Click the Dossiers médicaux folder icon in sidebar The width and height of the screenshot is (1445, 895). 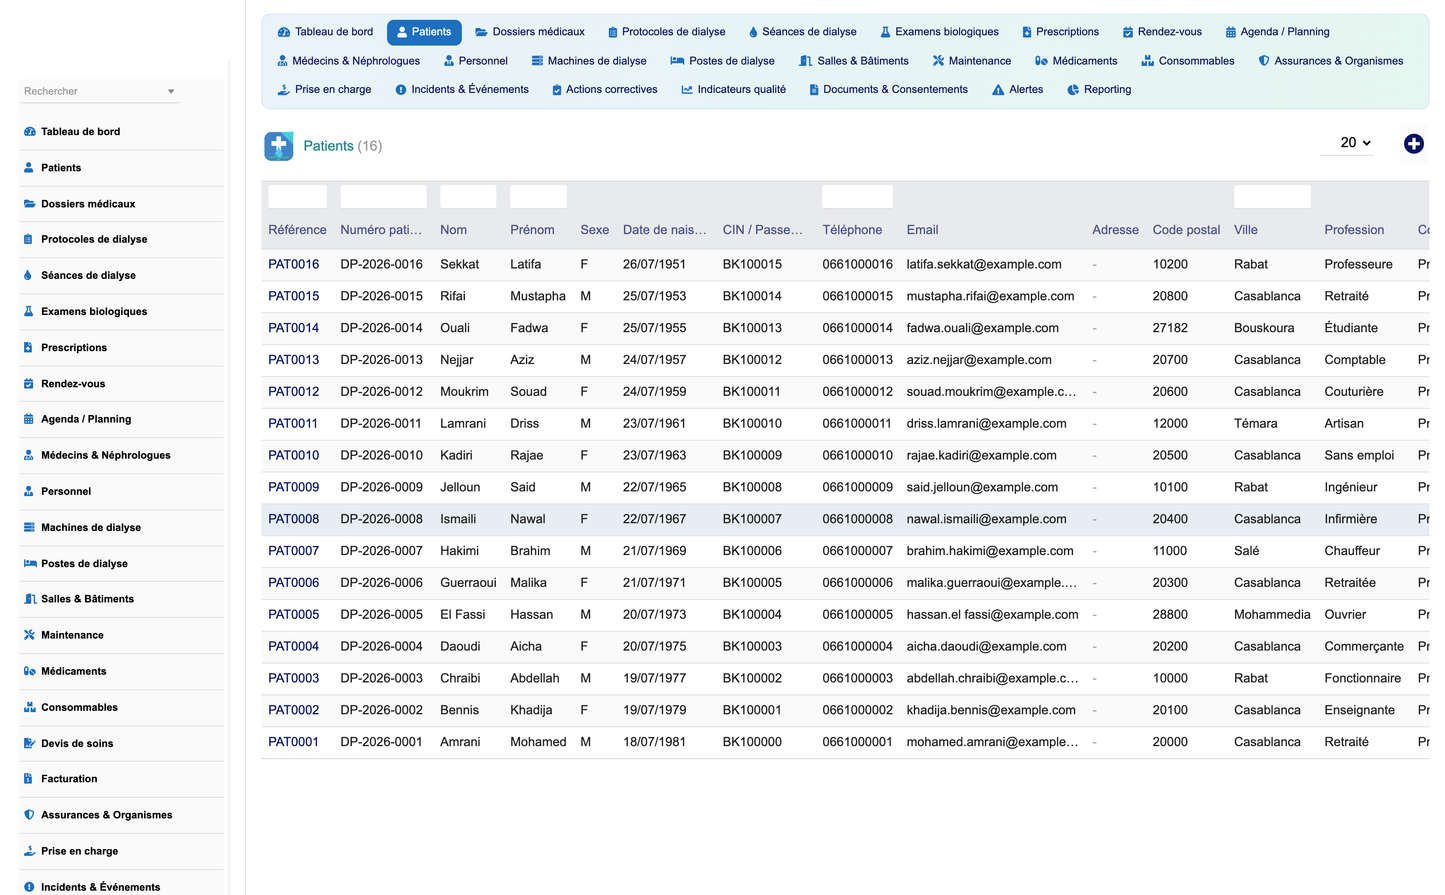tap(29, 204)
